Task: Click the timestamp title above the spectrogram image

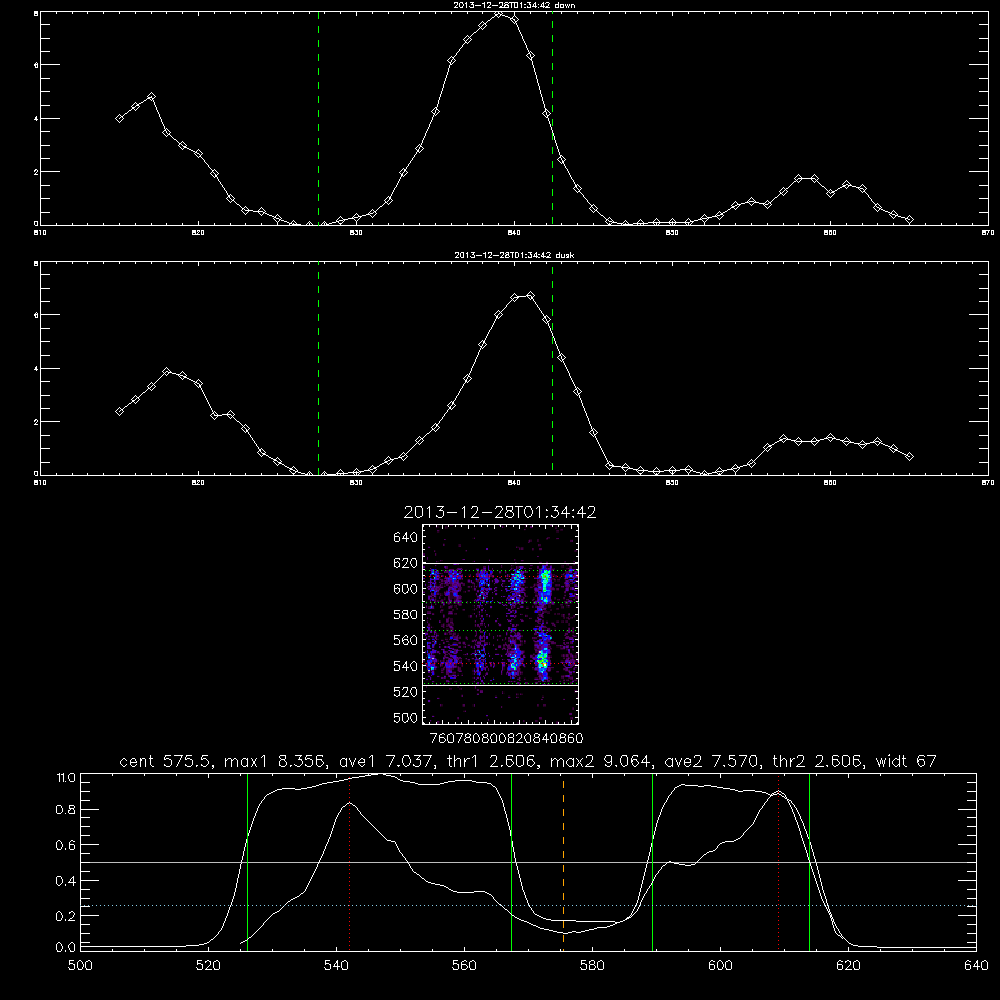Action: [500, 513]
